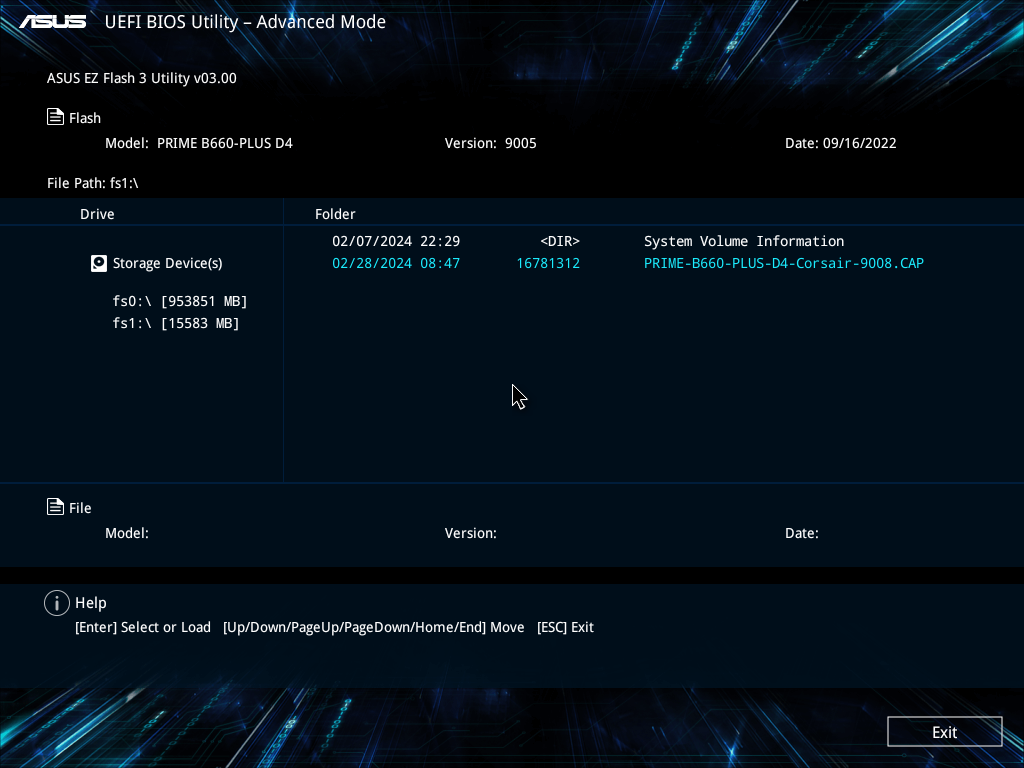Click the ASUS logo in the header
Screen dimensions: 1024x768
53,22
